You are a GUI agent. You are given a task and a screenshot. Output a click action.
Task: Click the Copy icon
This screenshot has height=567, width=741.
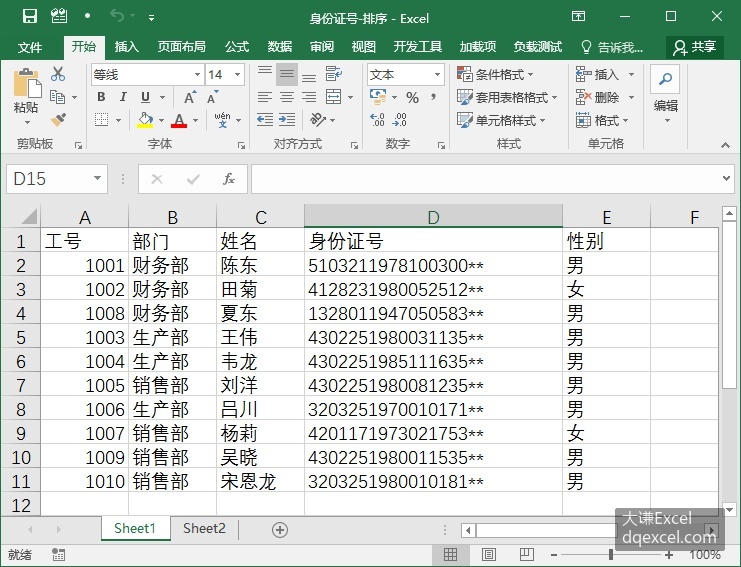[x=58, y=97]
